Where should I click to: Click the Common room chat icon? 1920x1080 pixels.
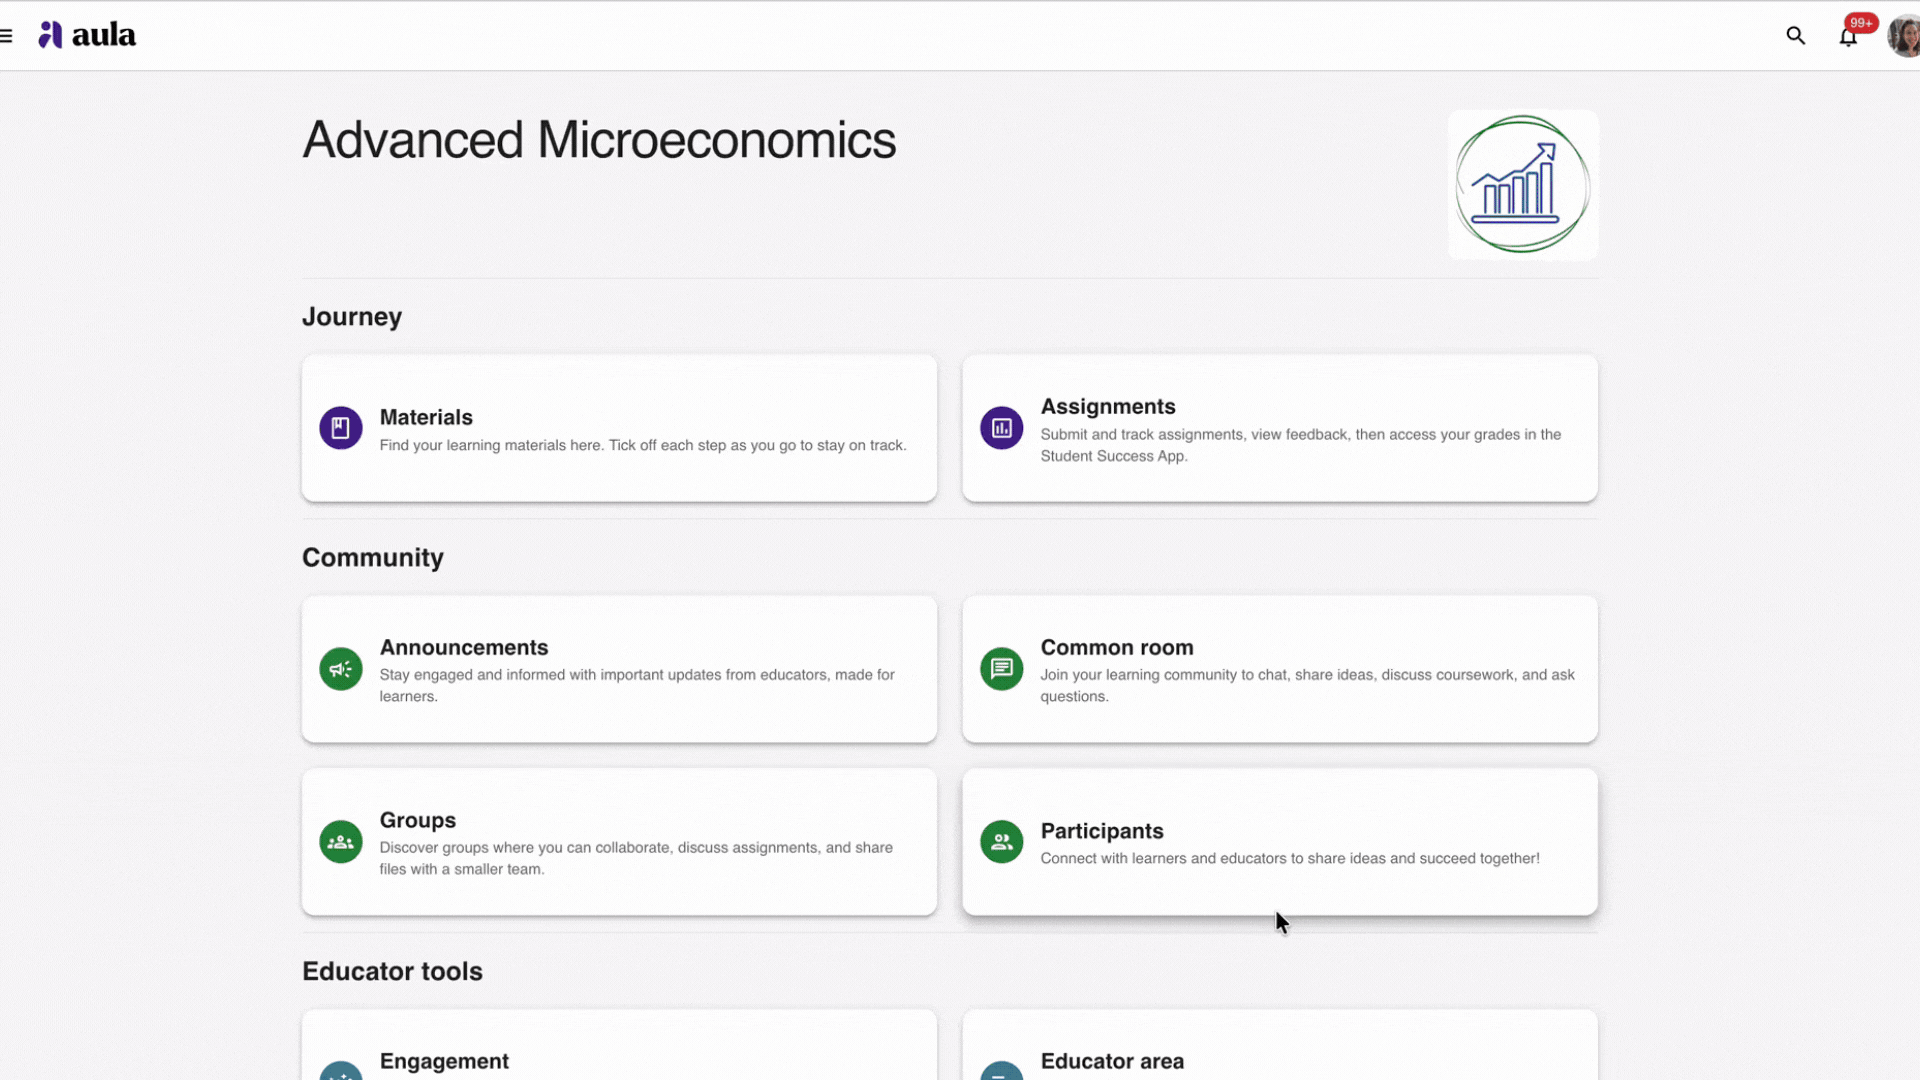point(1001,669)
